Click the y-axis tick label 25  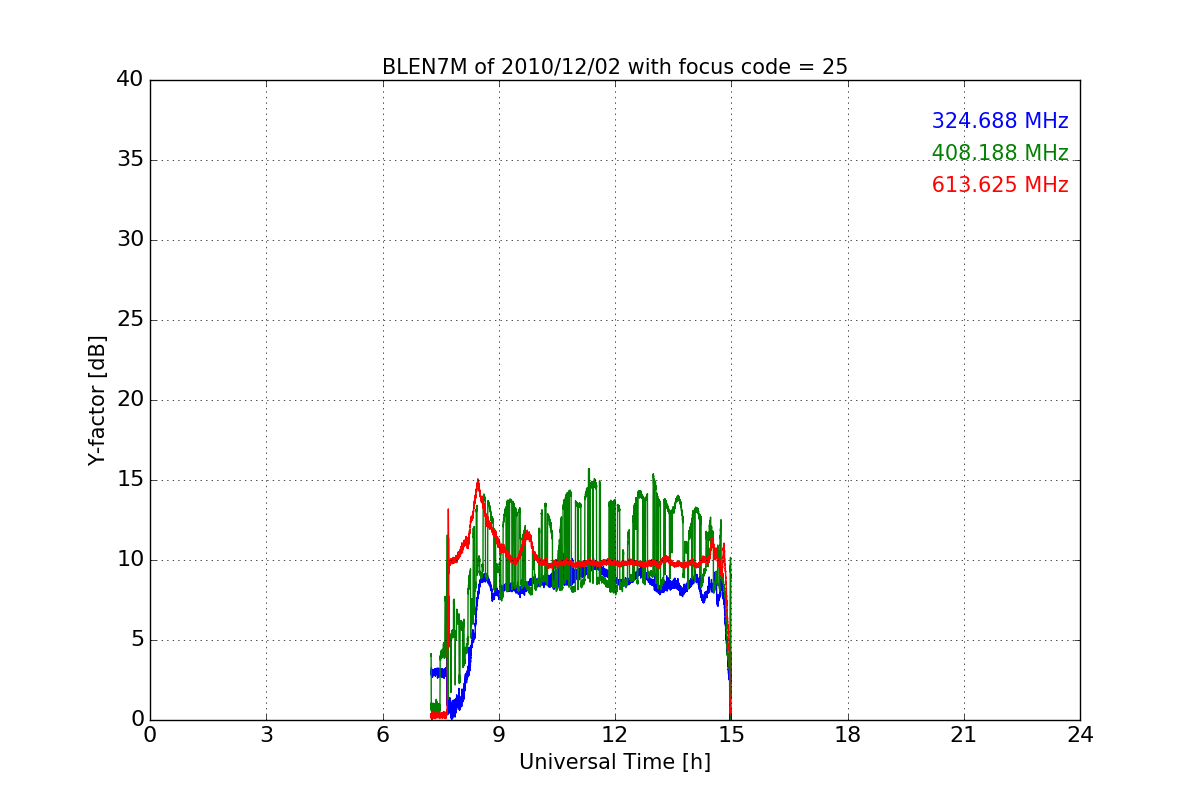click(x=130, y=320)
